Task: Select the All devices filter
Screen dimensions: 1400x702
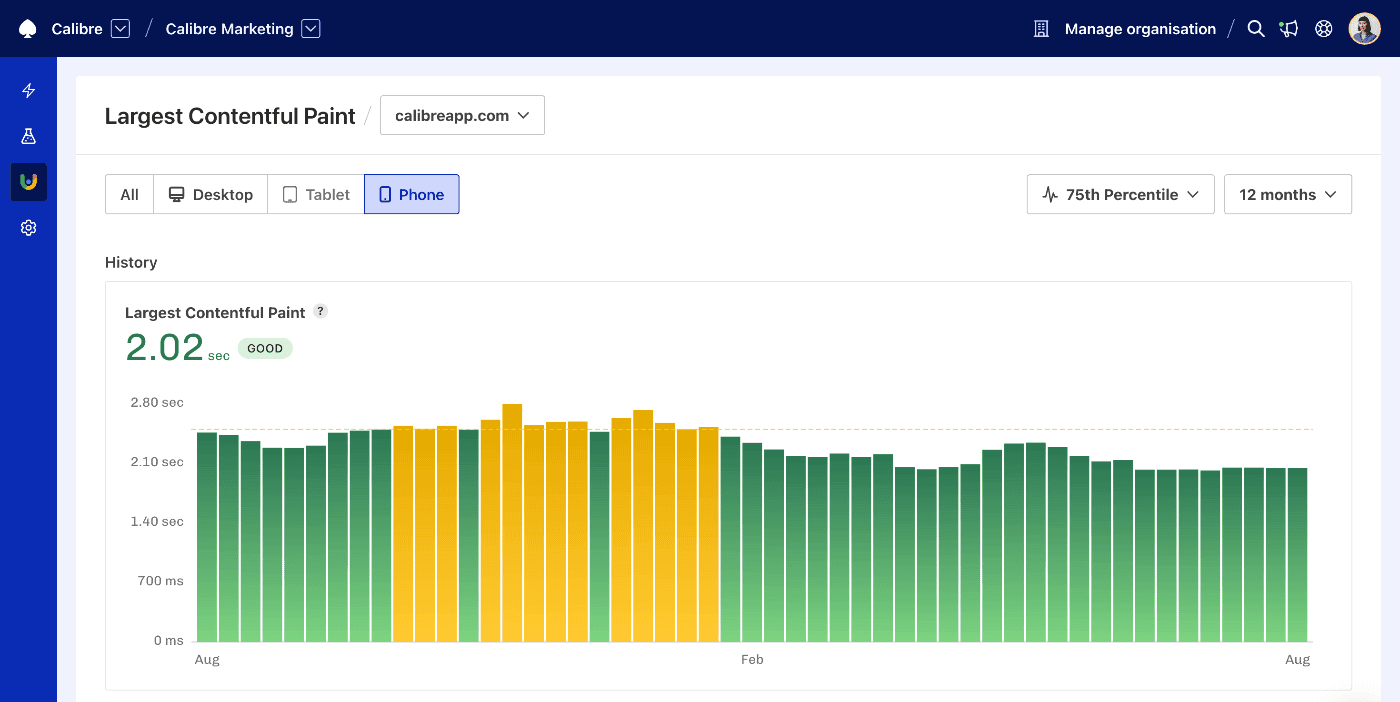Action: (x=129, y=194)
